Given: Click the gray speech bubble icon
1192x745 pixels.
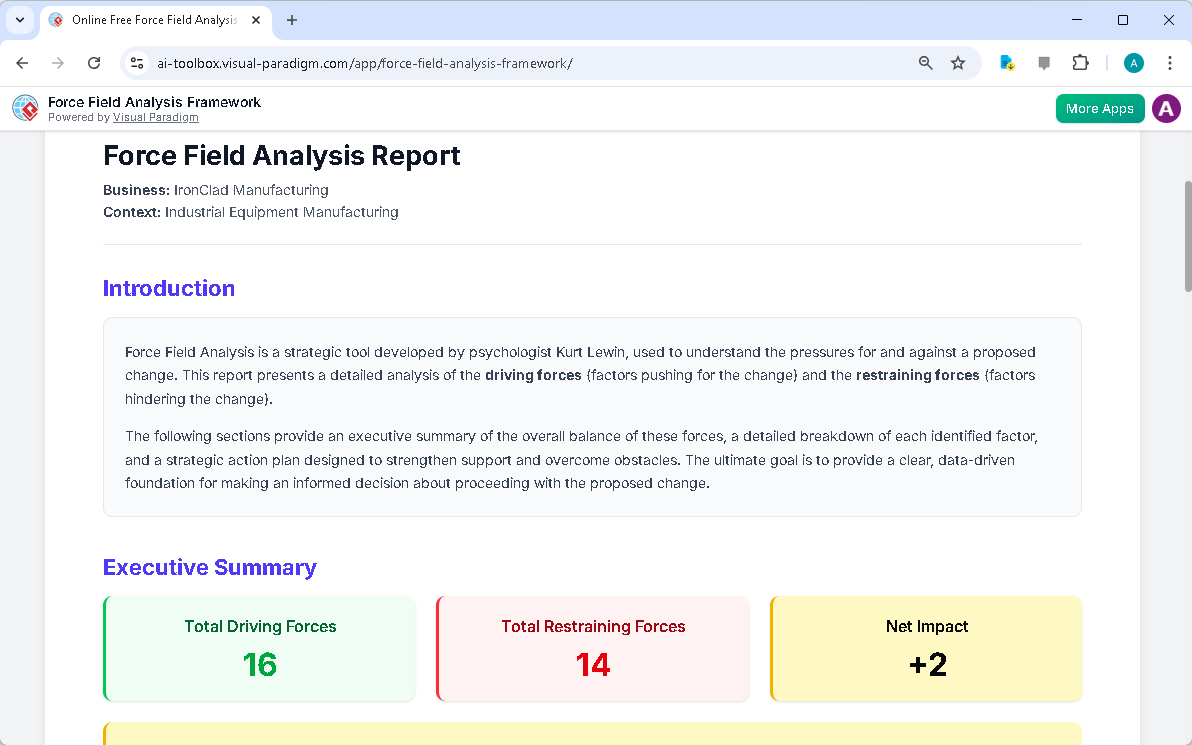Looking at the screenshot, I should pyautogui.click(x=1044, y=62).
